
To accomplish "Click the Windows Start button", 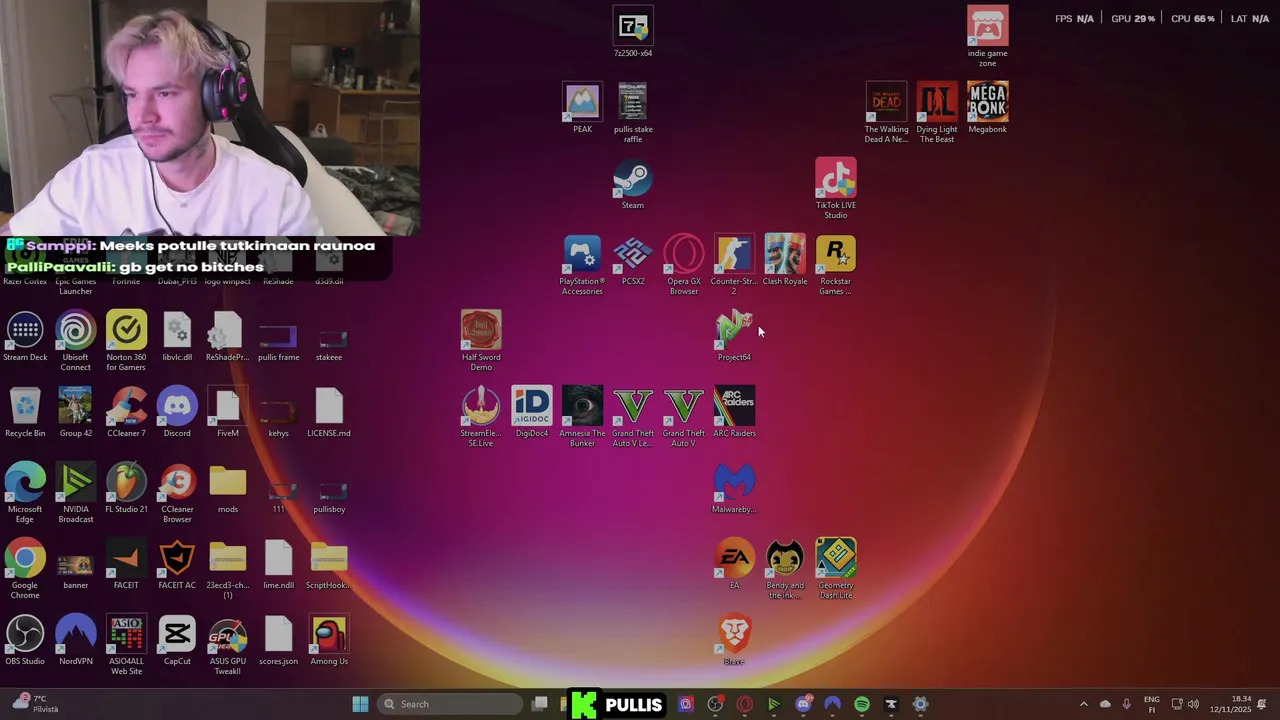I will (x=360, y=704).
